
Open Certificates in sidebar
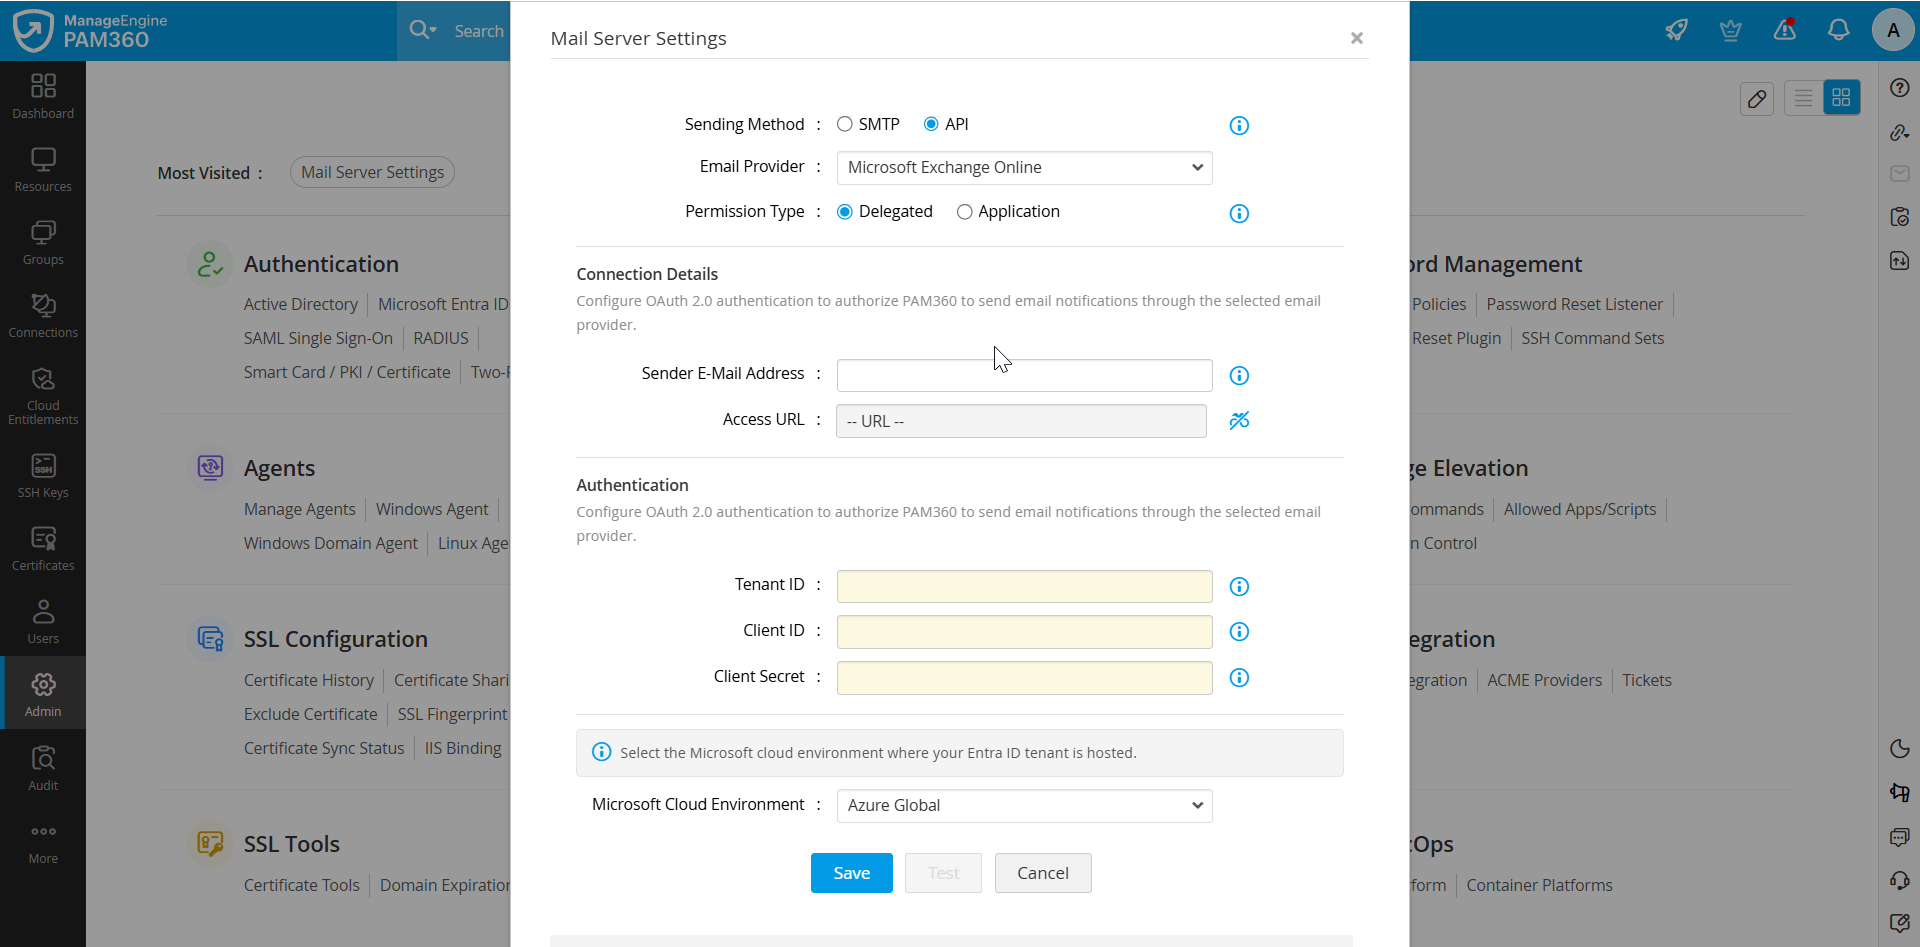(x=43, y=549)
